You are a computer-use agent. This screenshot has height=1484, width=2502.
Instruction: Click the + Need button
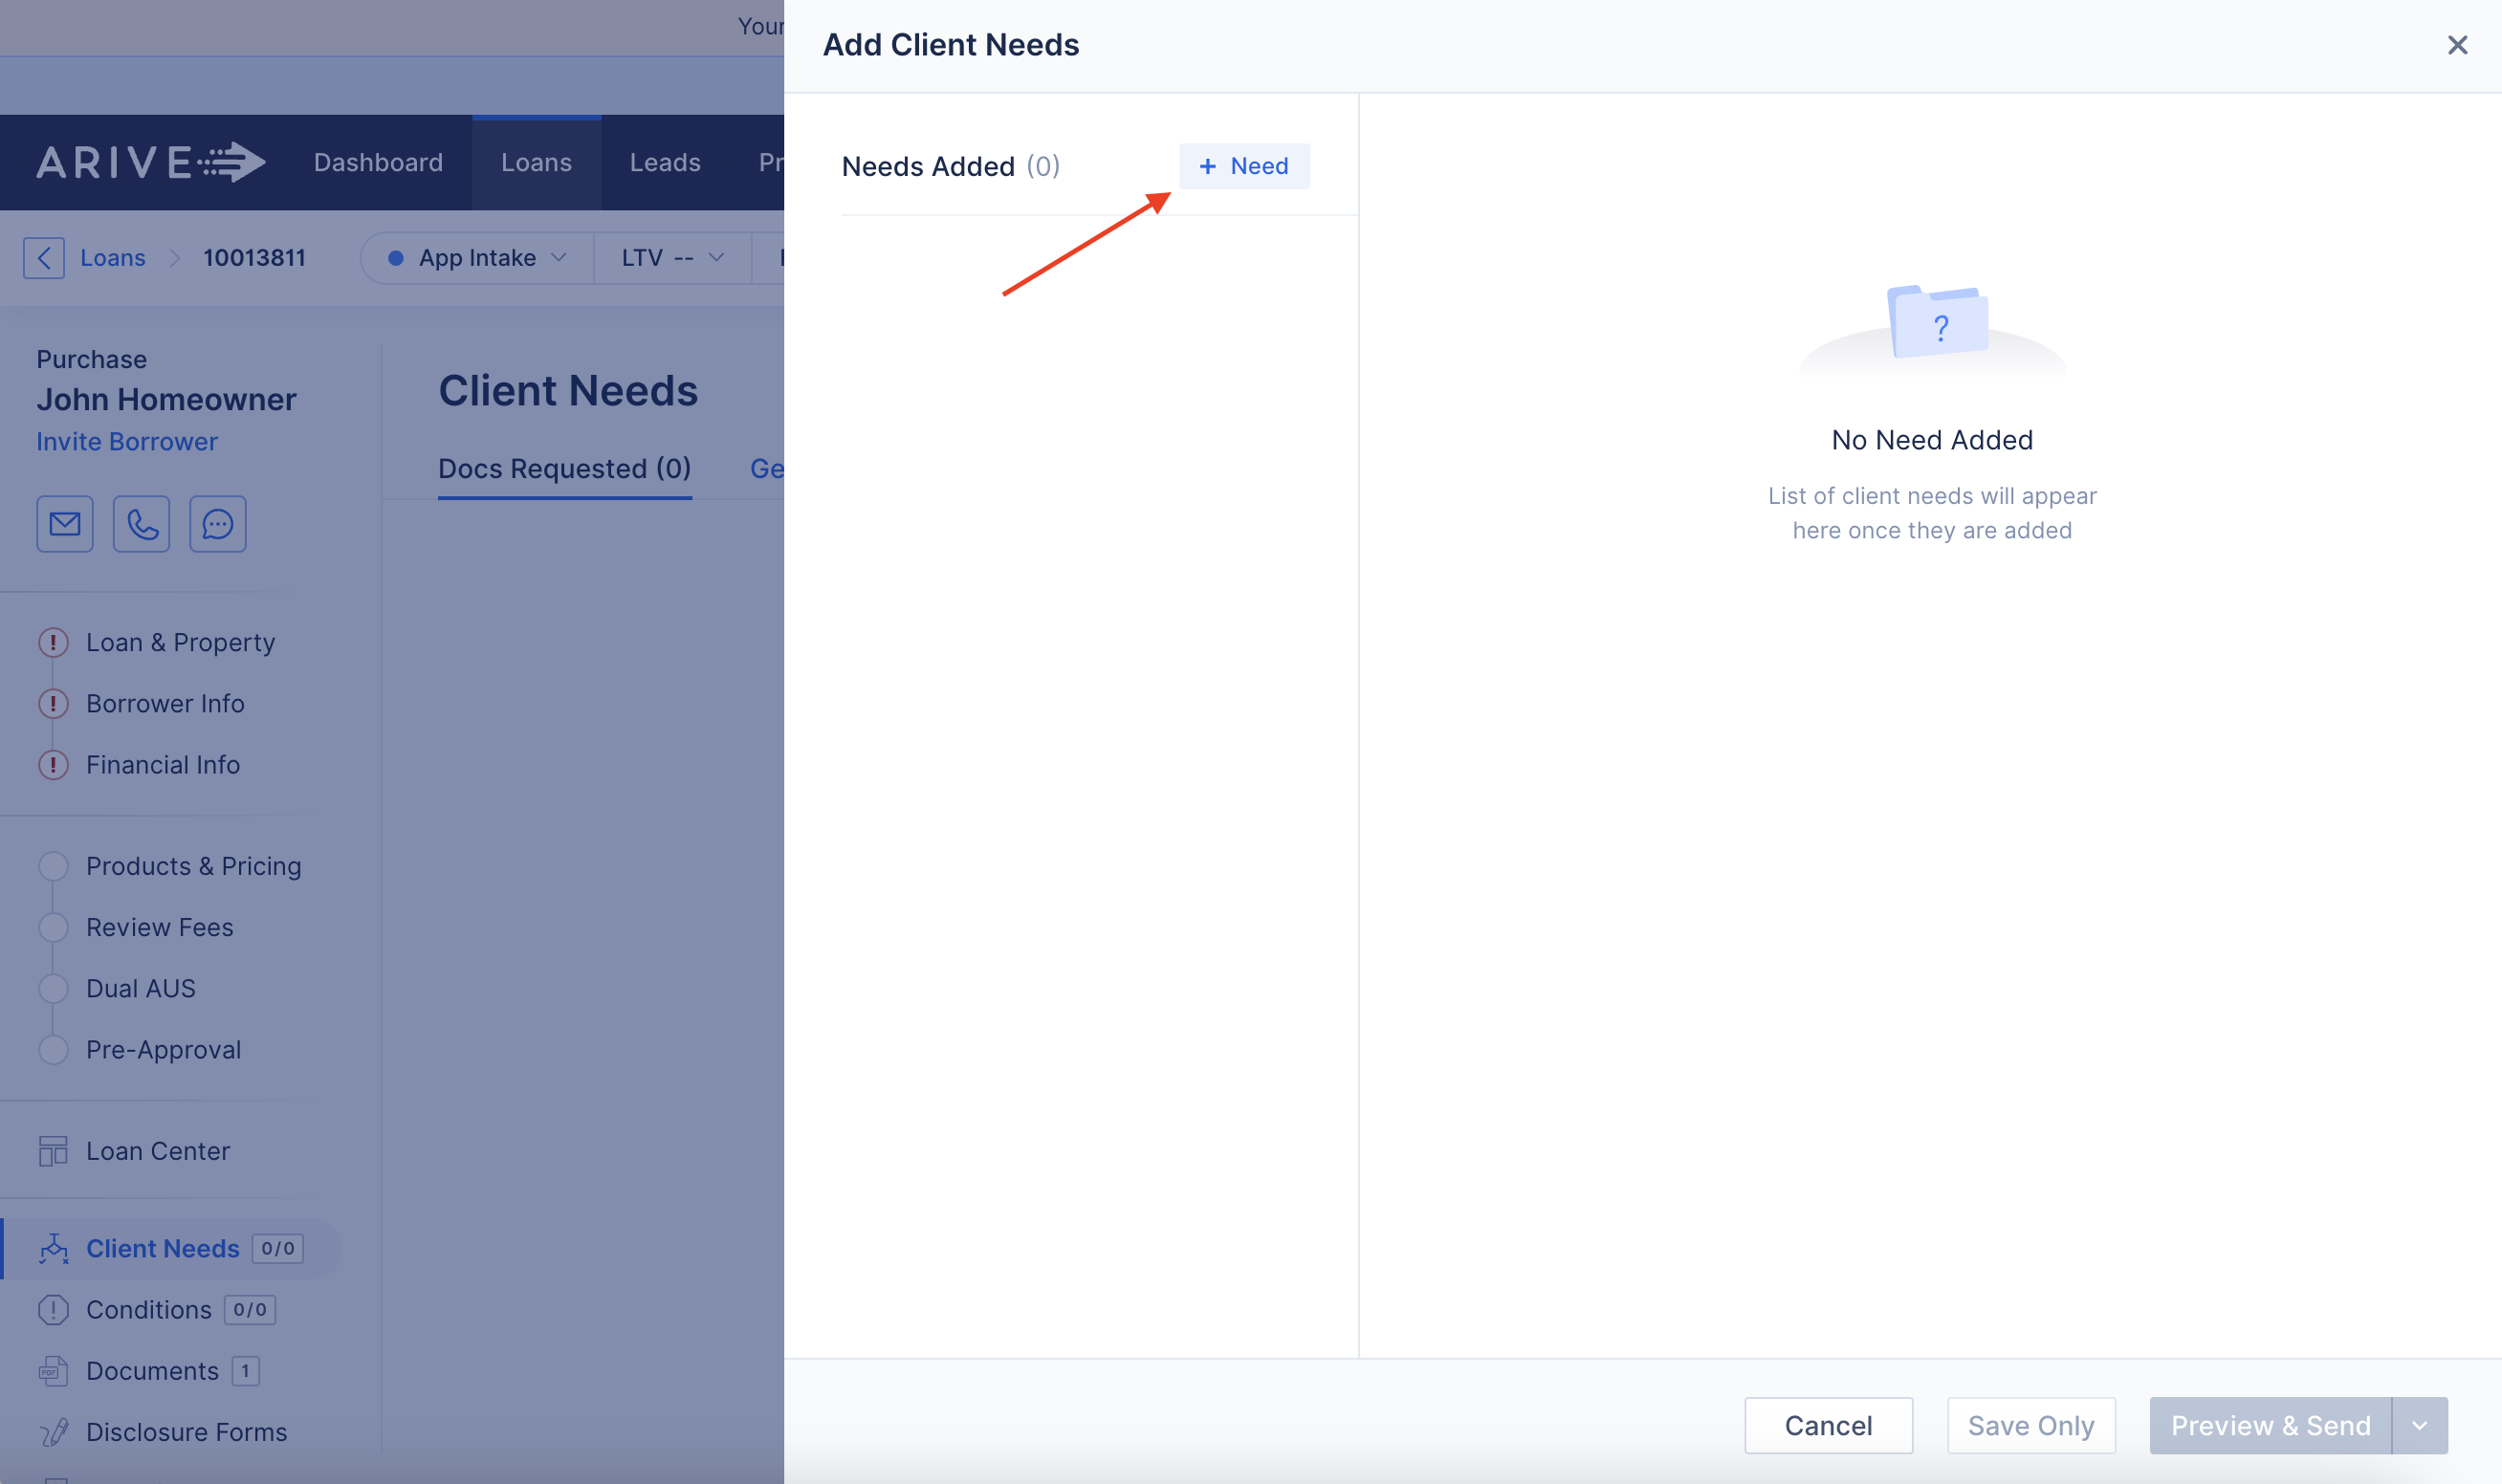1244,166
